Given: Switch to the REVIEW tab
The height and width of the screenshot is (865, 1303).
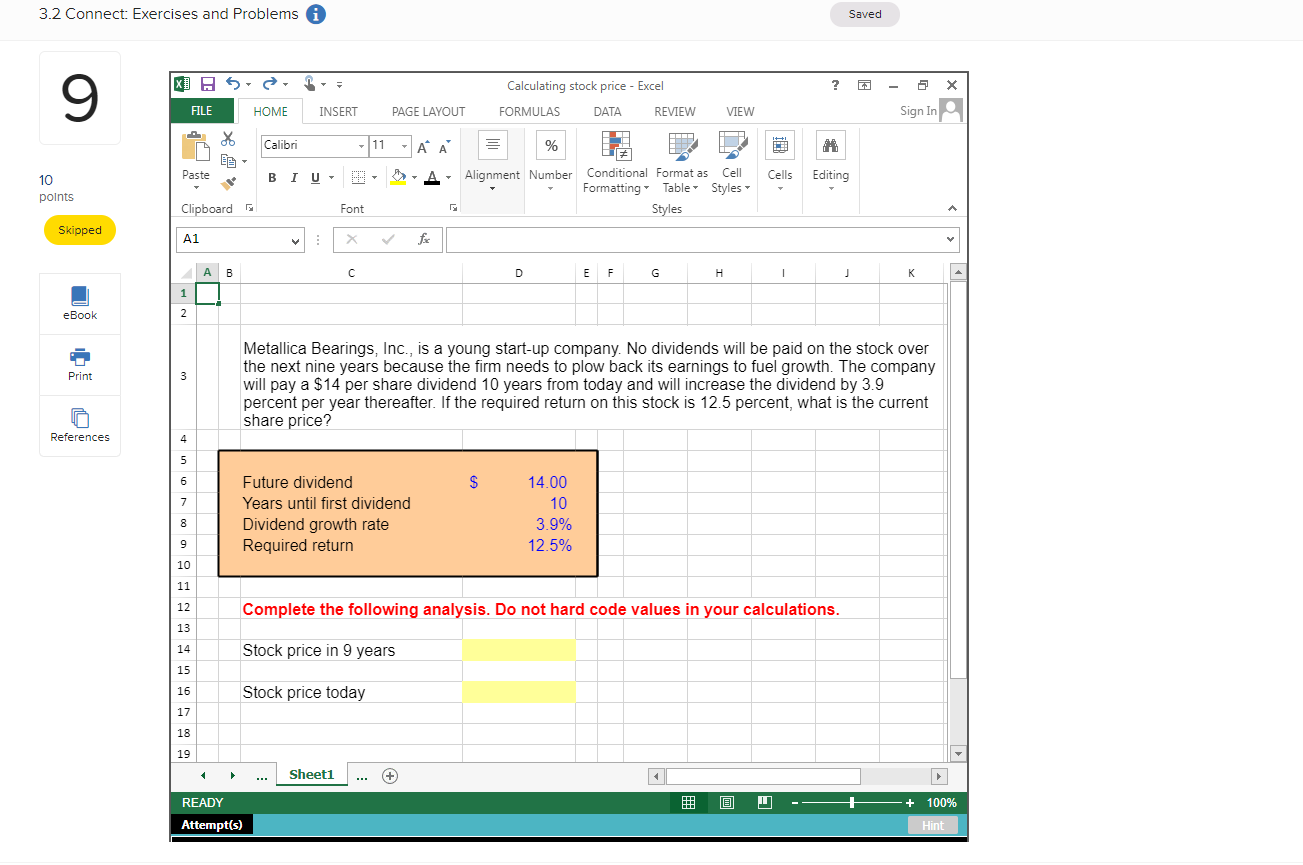Looking at the screenshot, I should pyautogui.click(x=675, y=112).
